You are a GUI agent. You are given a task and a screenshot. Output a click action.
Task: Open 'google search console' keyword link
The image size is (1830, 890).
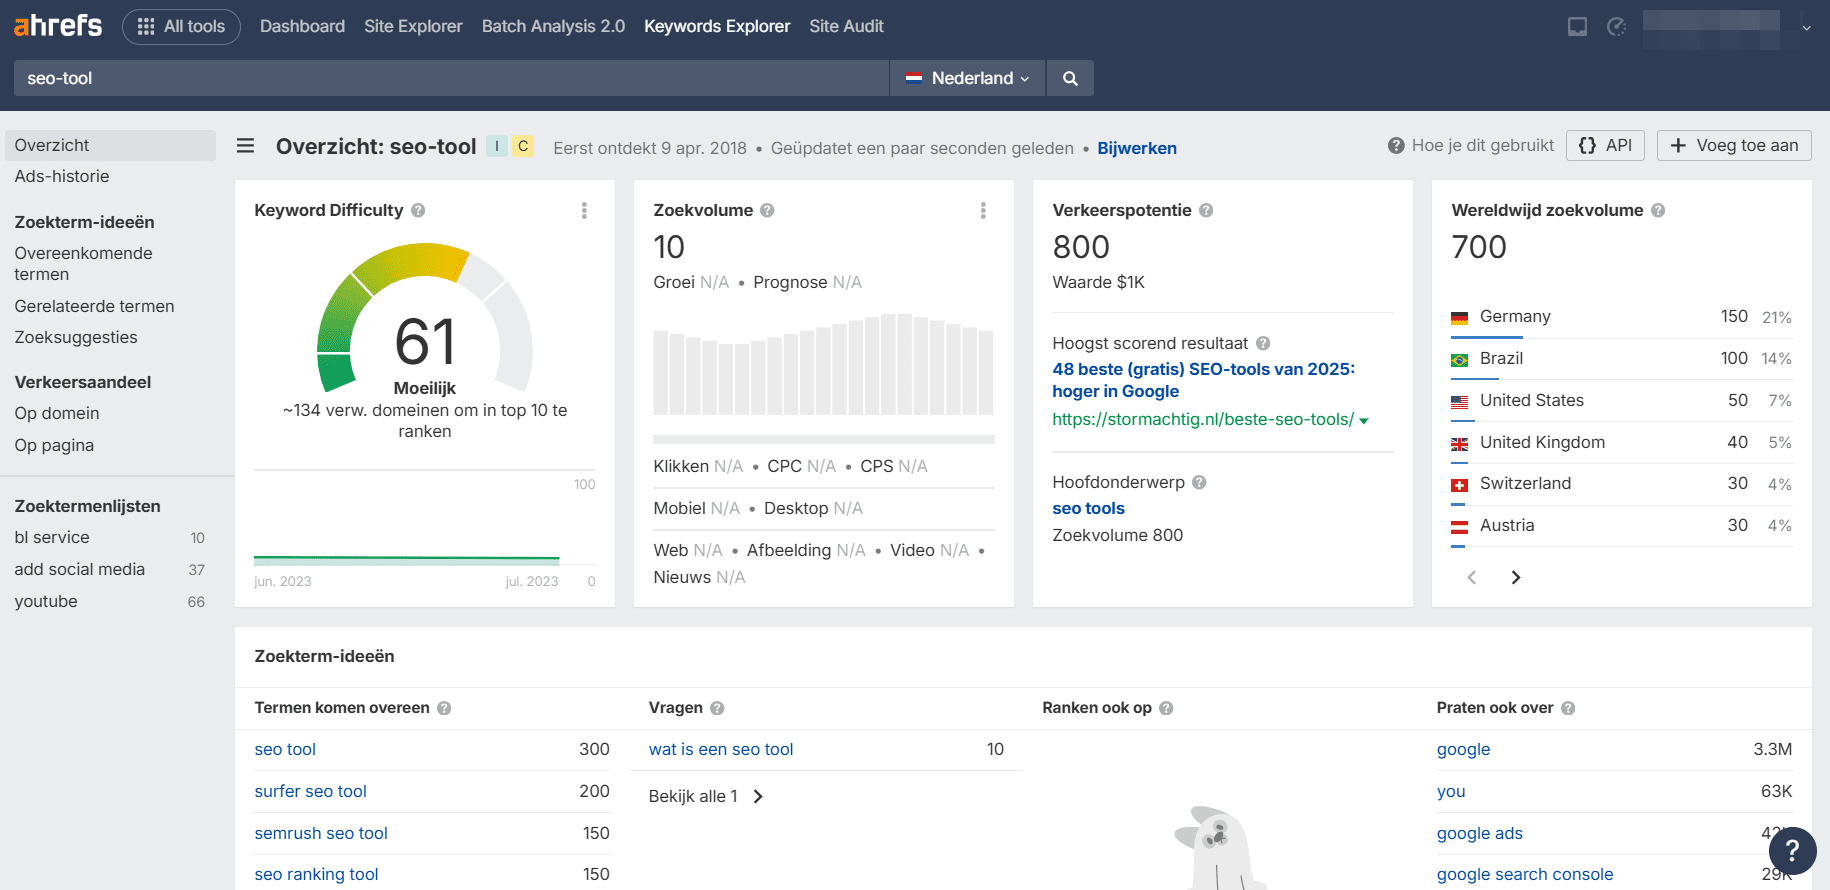coord(1525,874)
